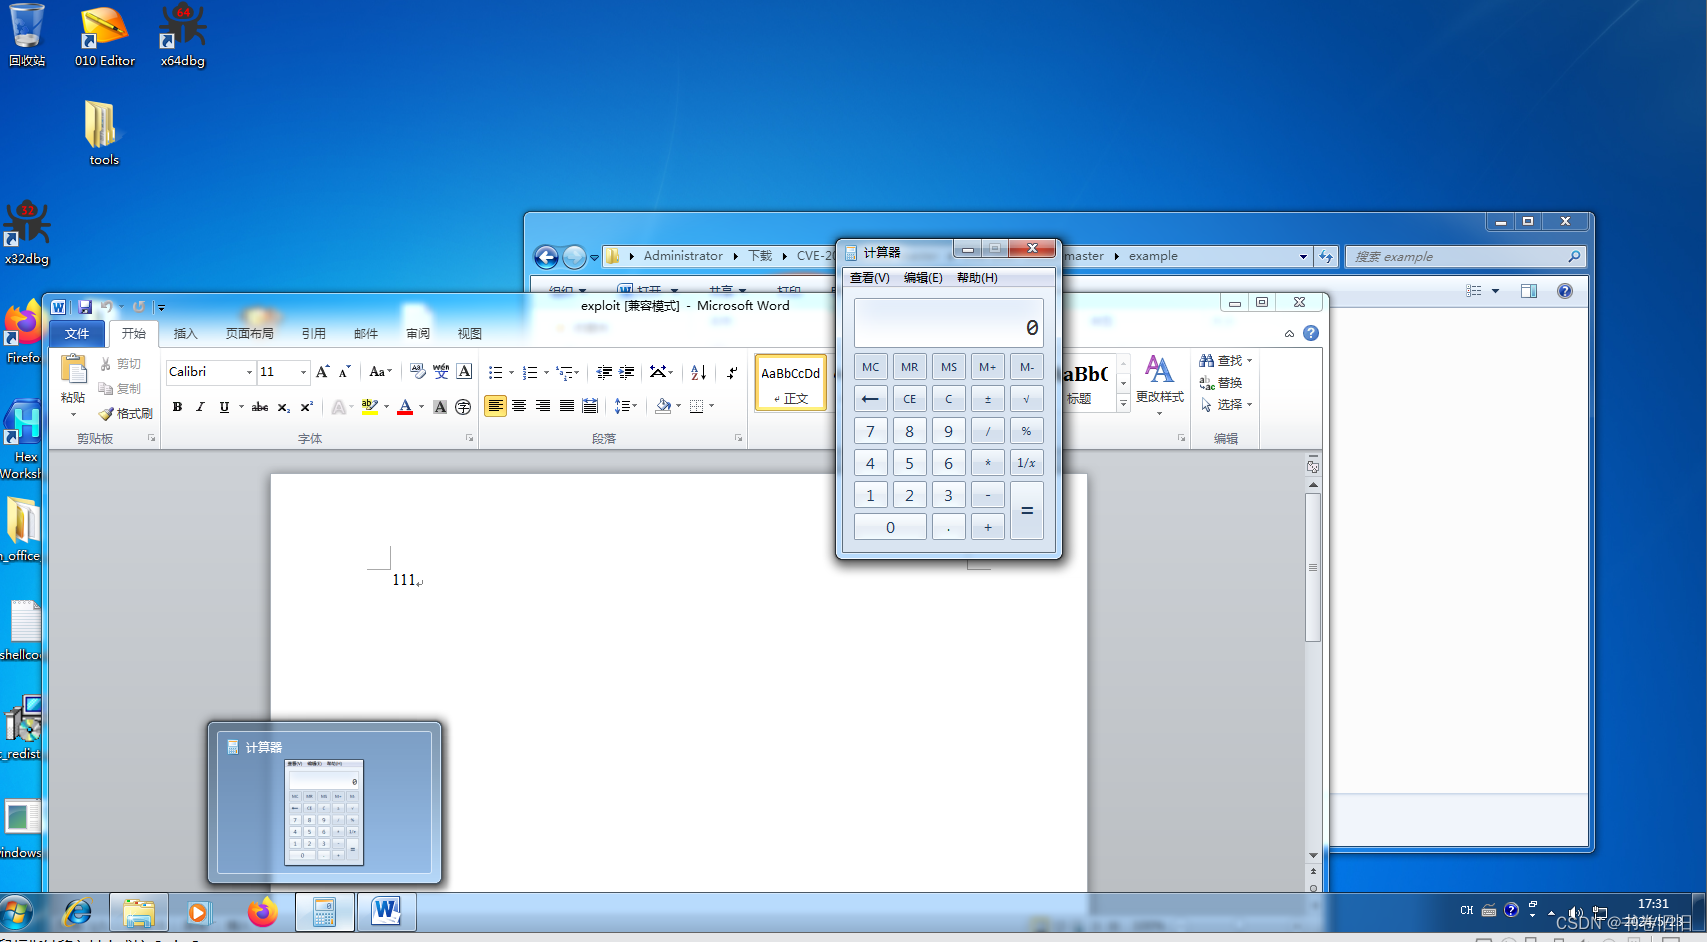Viewport: 1707px width, 942px height.
Task: Apply strikethrough with the abc icon
Action: point(260,407)
